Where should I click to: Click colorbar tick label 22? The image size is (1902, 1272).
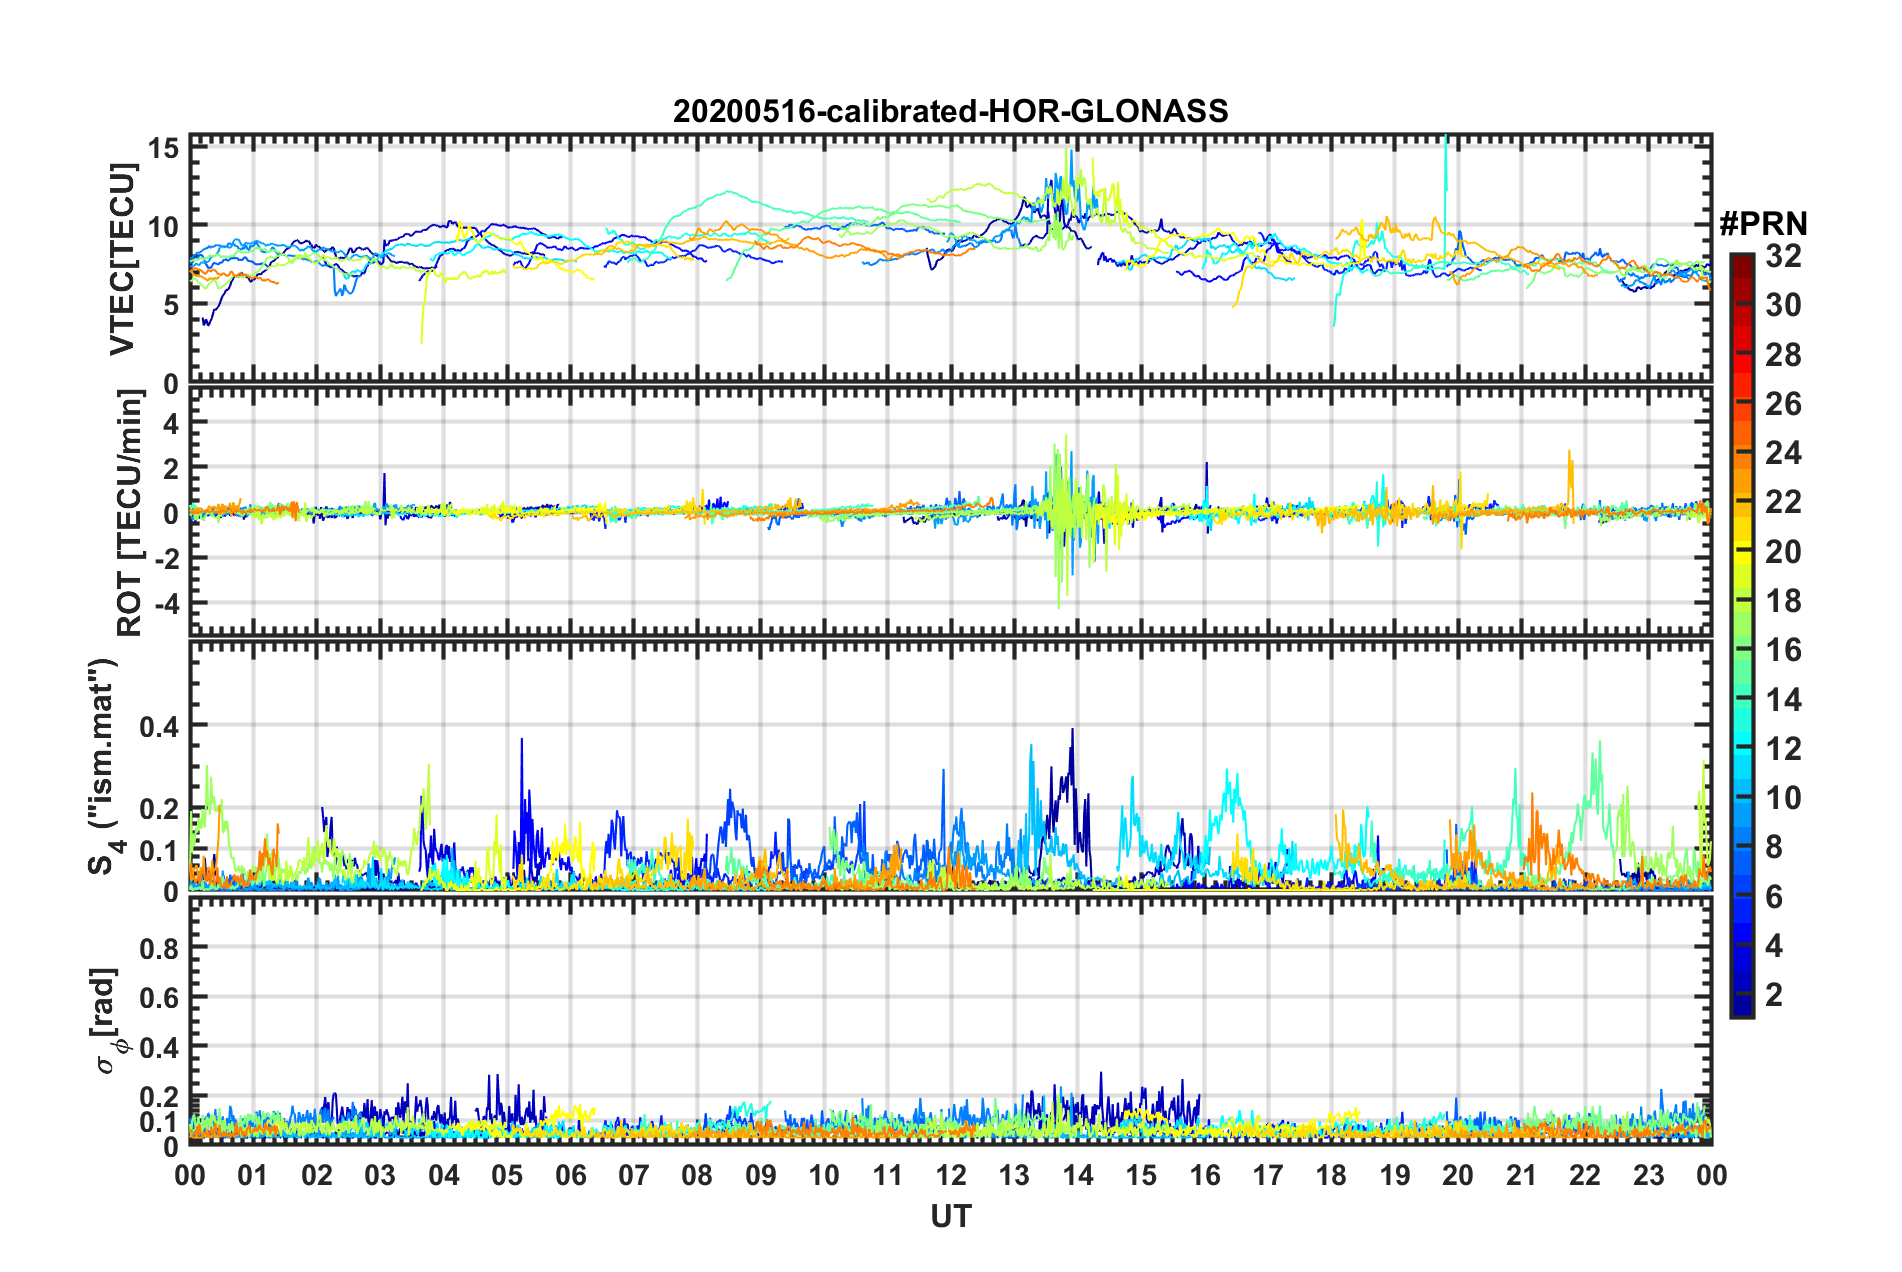click(1783, 502)
